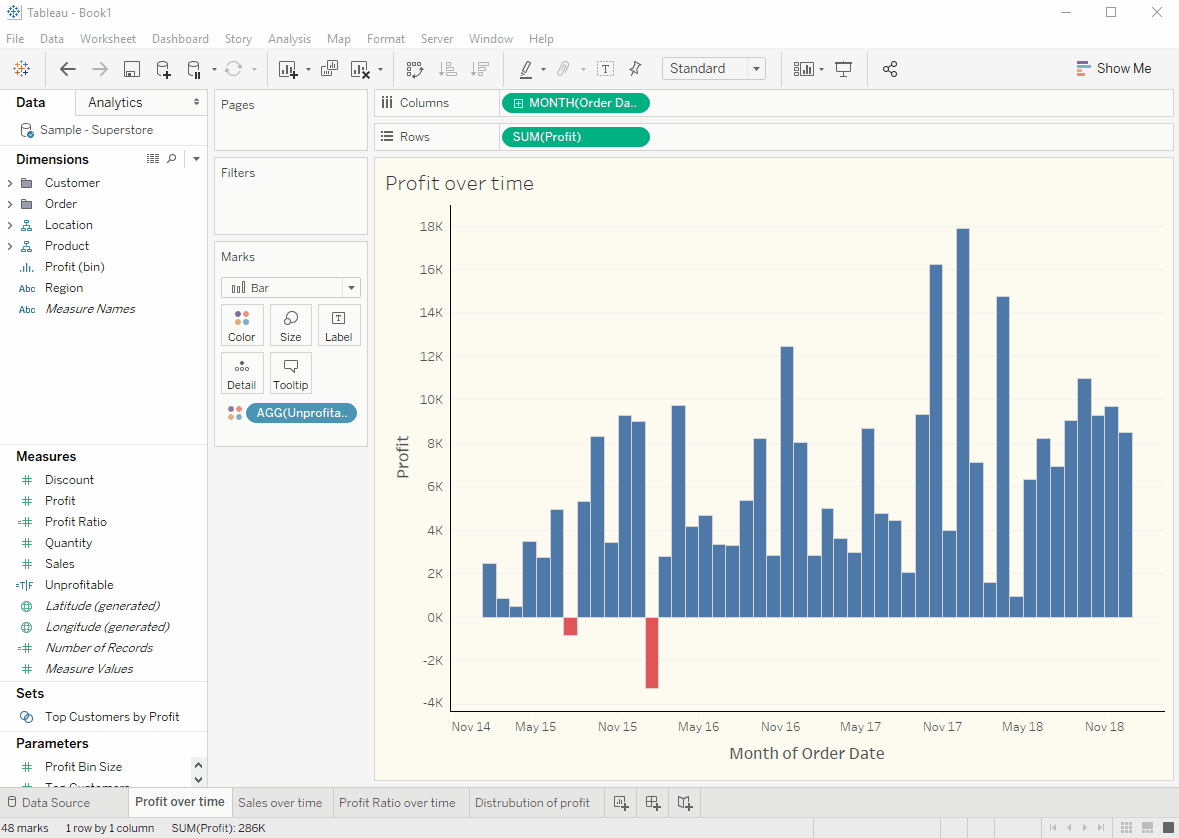Open the Tooltip card in Marks
Image resolution: width=1179 pixels, height=838 pixels.
pos(290,373)
